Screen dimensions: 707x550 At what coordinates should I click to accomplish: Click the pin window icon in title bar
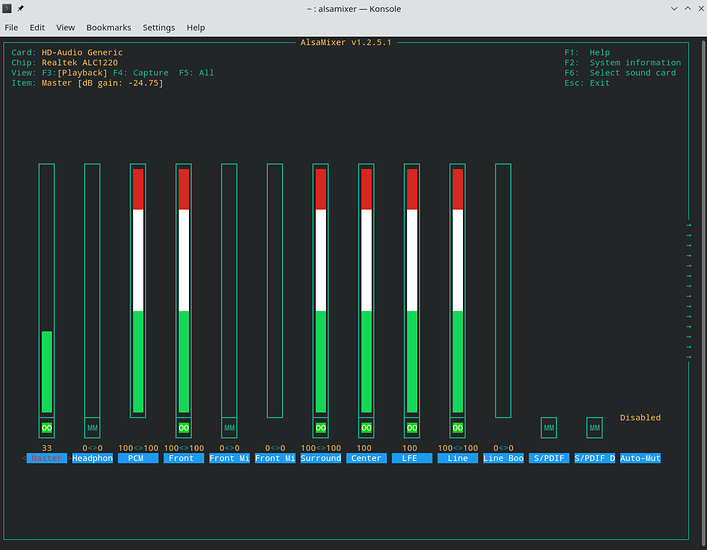point(21,8)
